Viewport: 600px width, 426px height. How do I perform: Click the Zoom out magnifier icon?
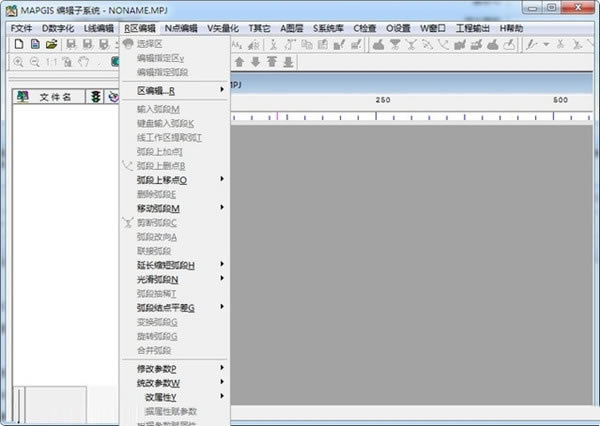coord(36,62)
